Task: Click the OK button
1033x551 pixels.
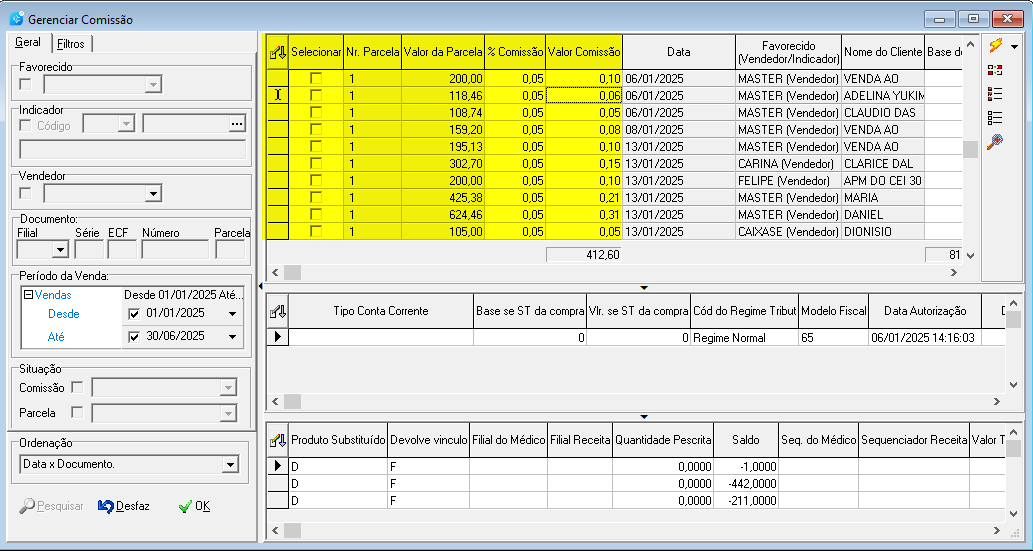Action: (x=194, y=506)
